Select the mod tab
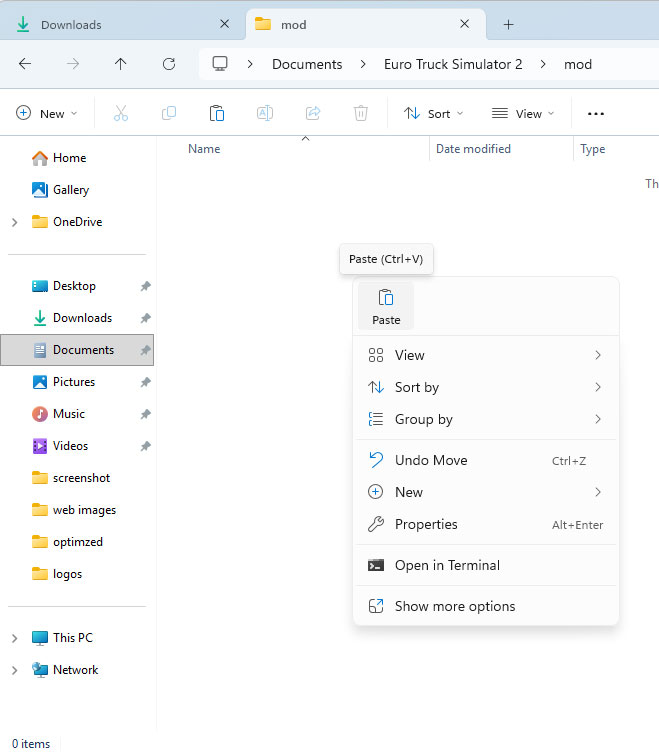 pos(366,24)
